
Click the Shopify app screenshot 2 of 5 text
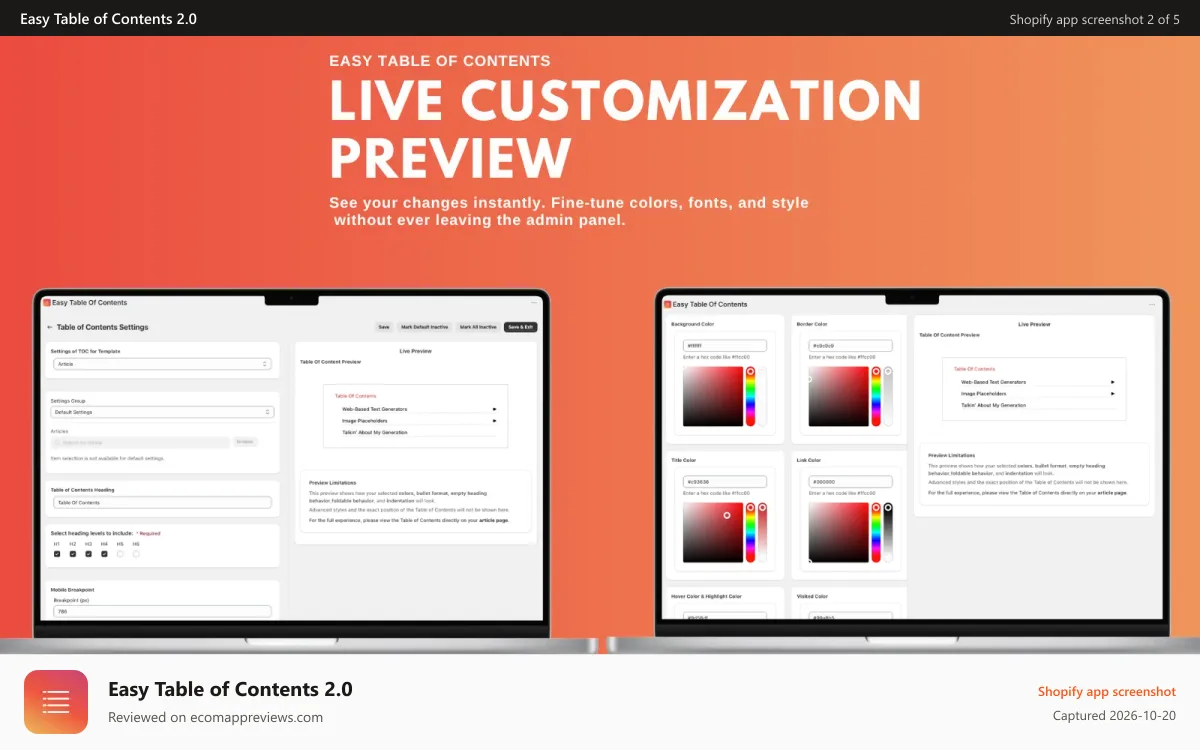(1094, 19)
